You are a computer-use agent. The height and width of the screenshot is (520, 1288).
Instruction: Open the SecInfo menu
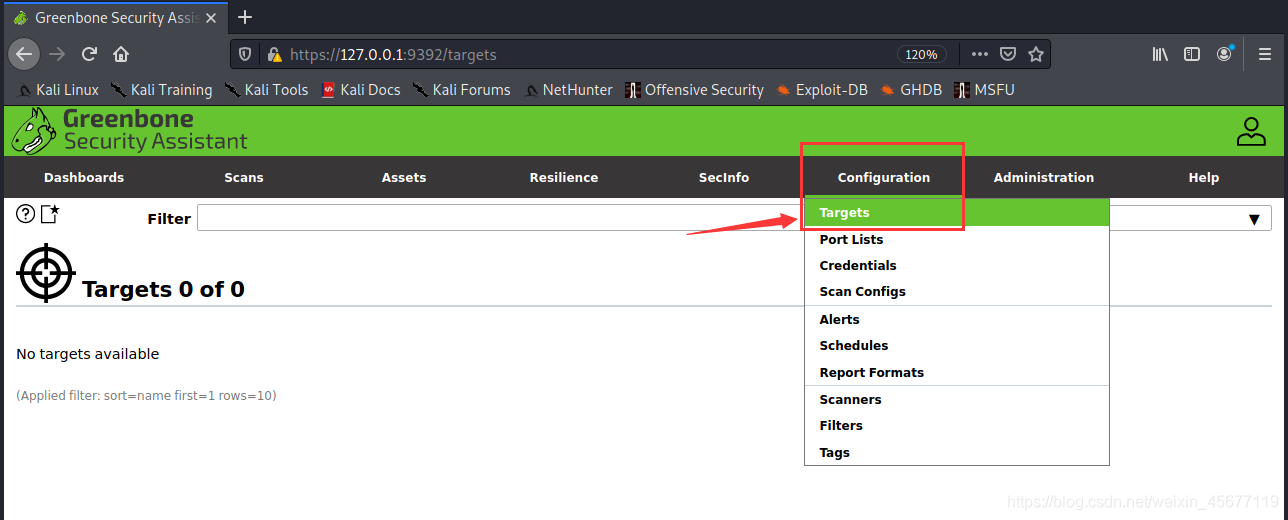[x=724, y=177]
